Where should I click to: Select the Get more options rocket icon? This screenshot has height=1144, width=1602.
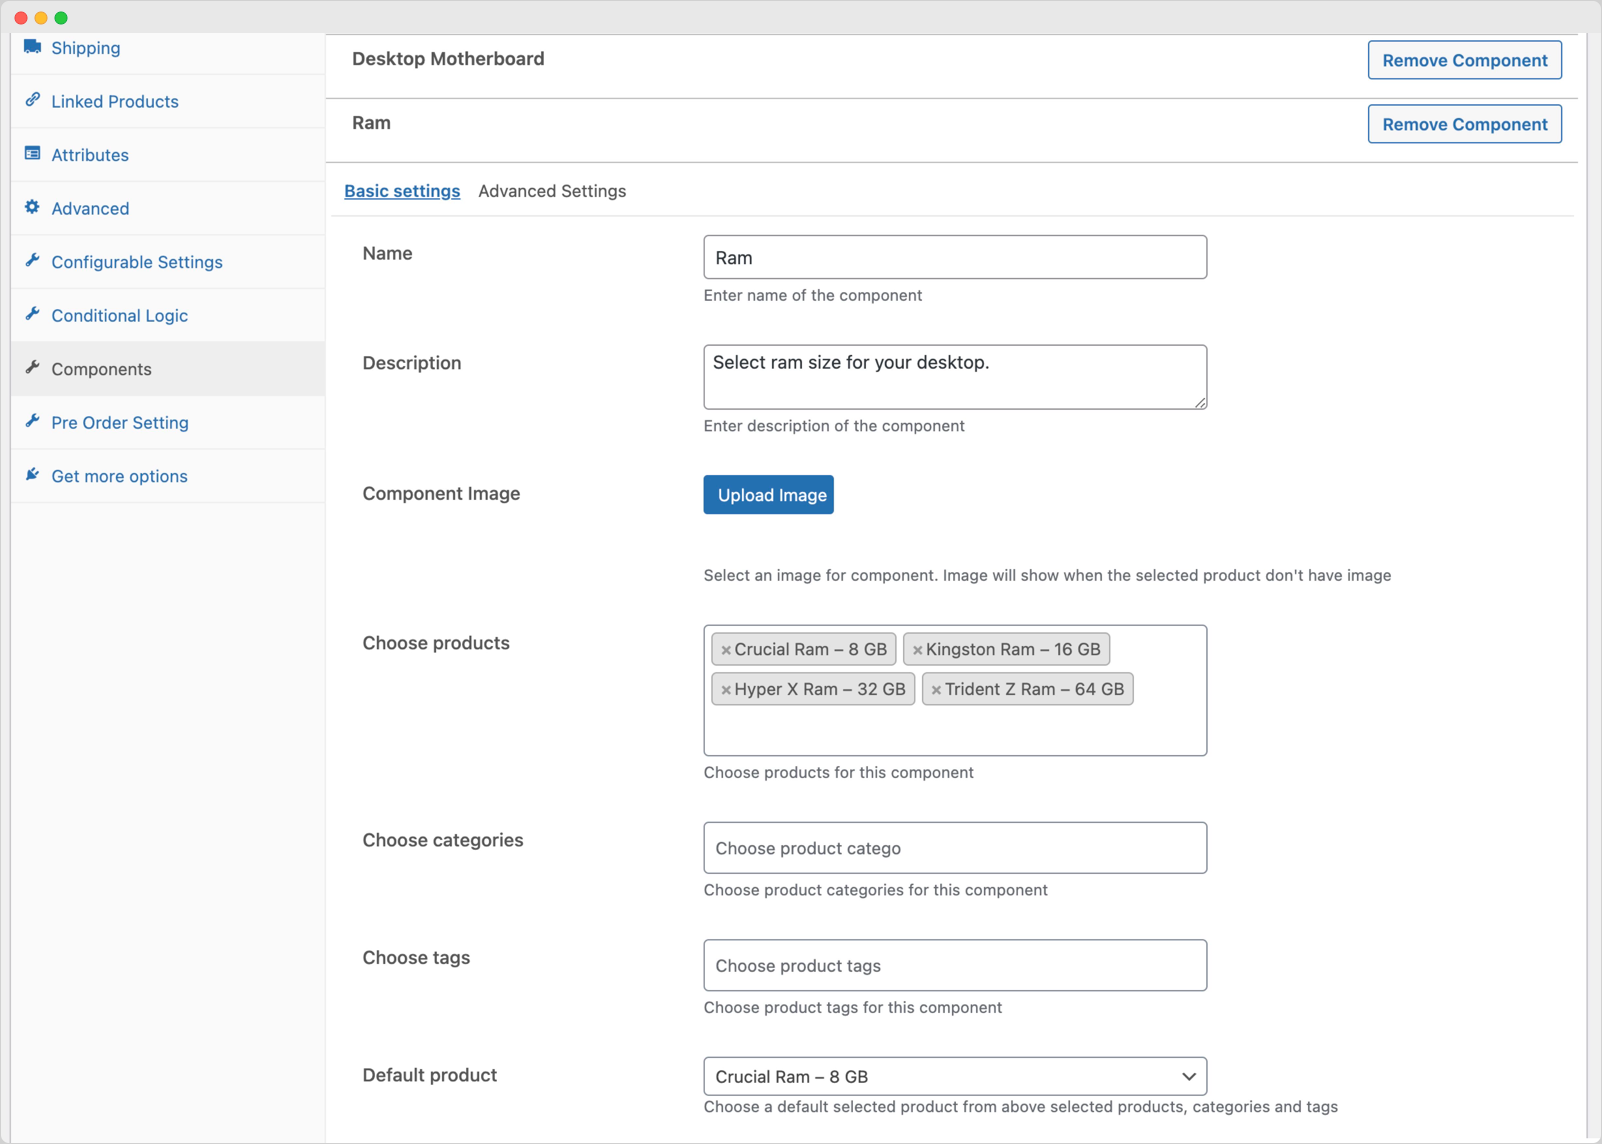[x=33, y=476]
